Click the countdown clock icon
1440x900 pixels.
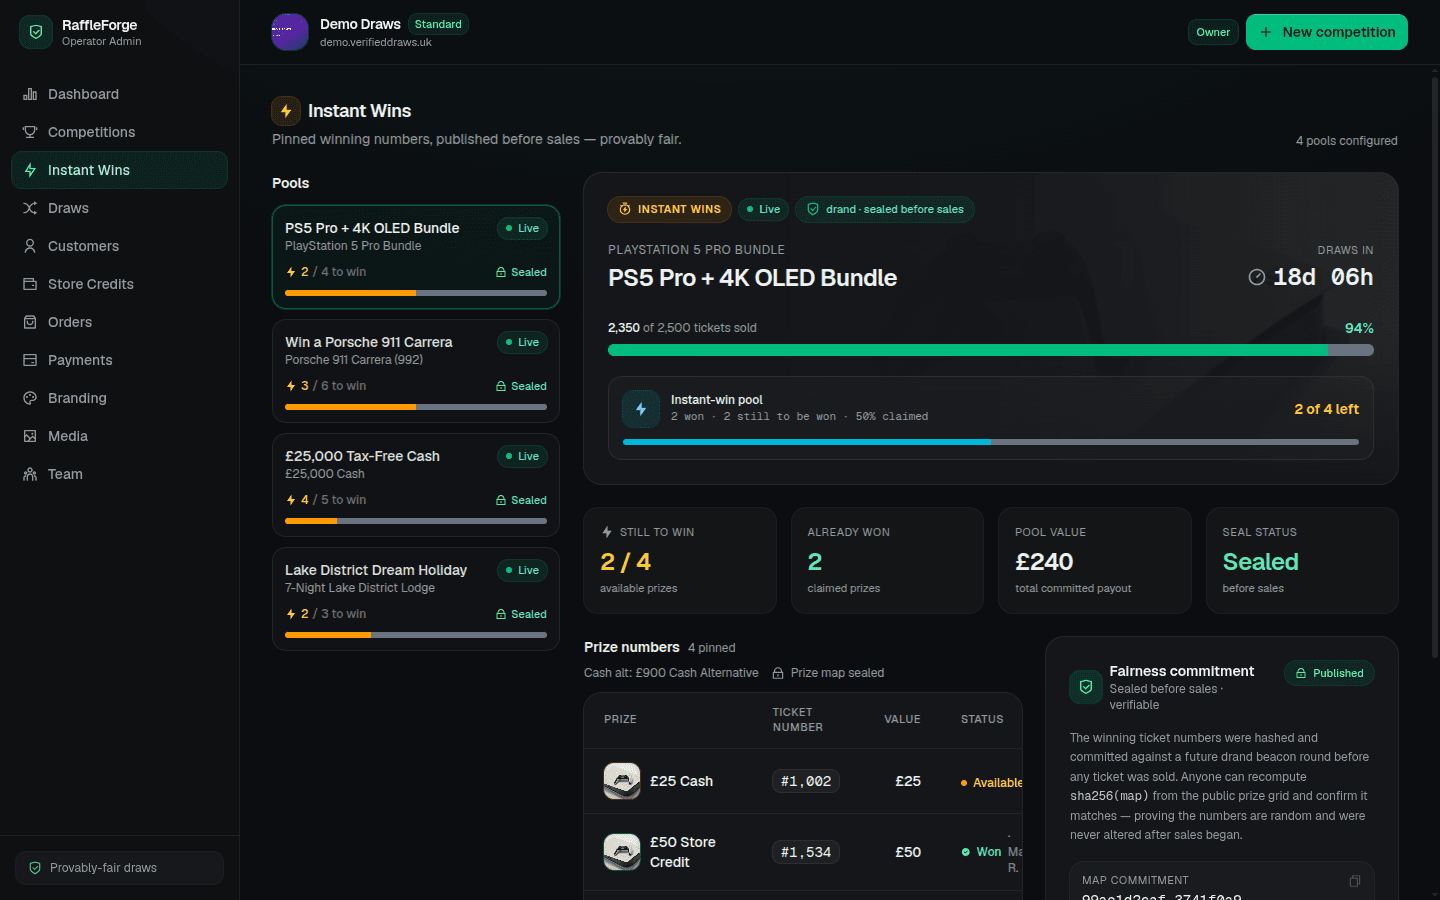(x=1257, y=277)
